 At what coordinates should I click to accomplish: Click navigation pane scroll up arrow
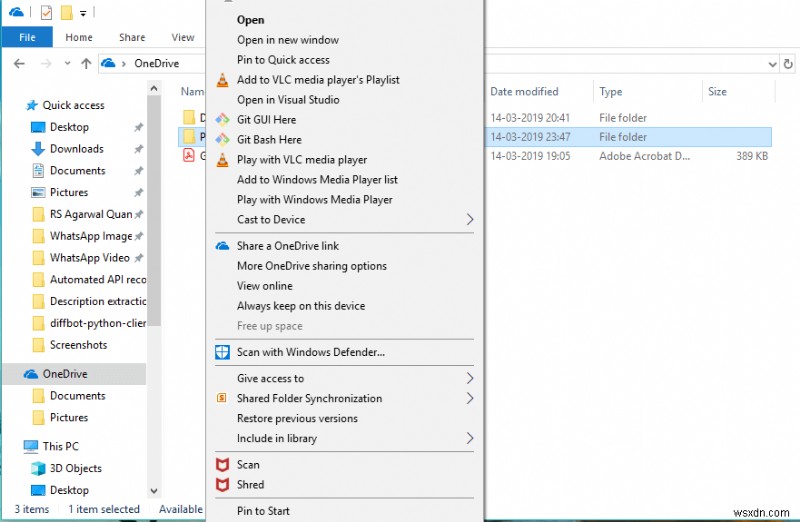click(154, 88)
